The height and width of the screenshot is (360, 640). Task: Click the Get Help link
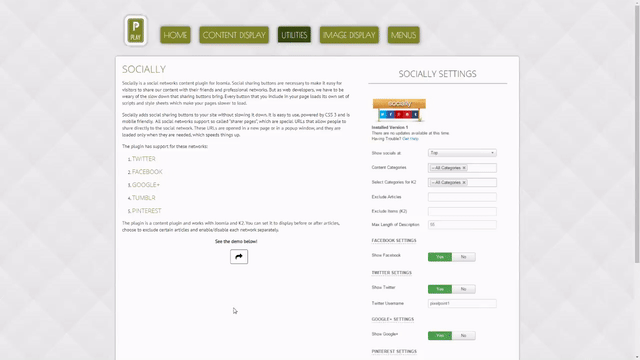click(x=410, y=139)
